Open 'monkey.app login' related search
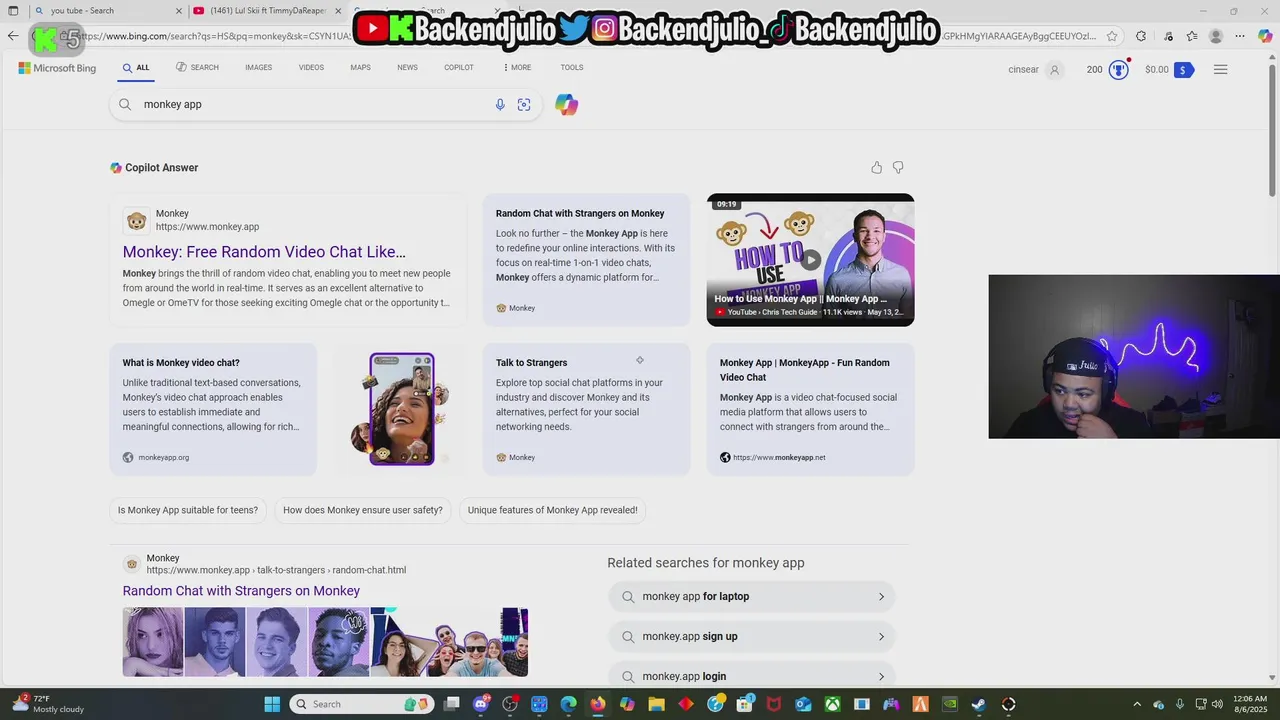Screen dimensions: 1280x720 (752, 677)
